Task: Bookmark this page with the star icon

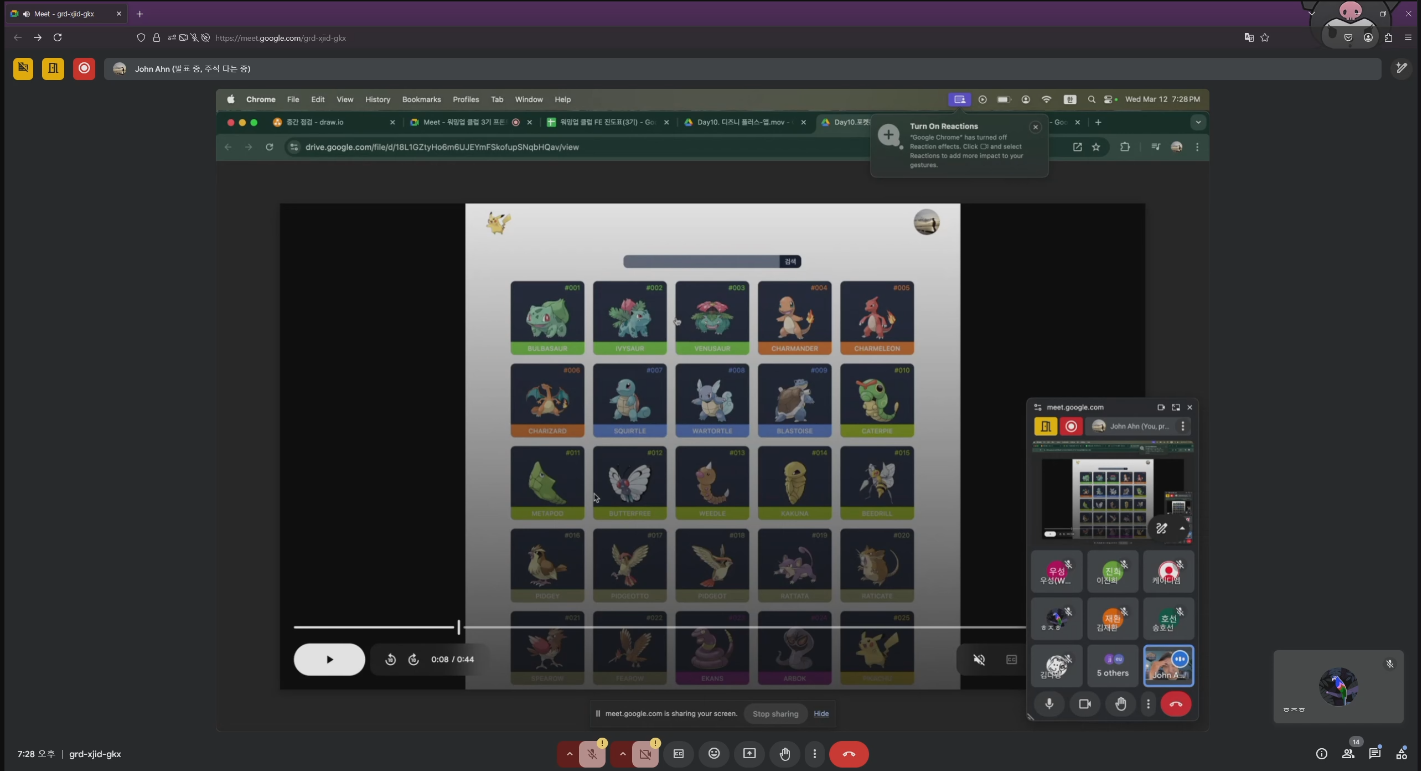Action: [x=1265, y=37]
